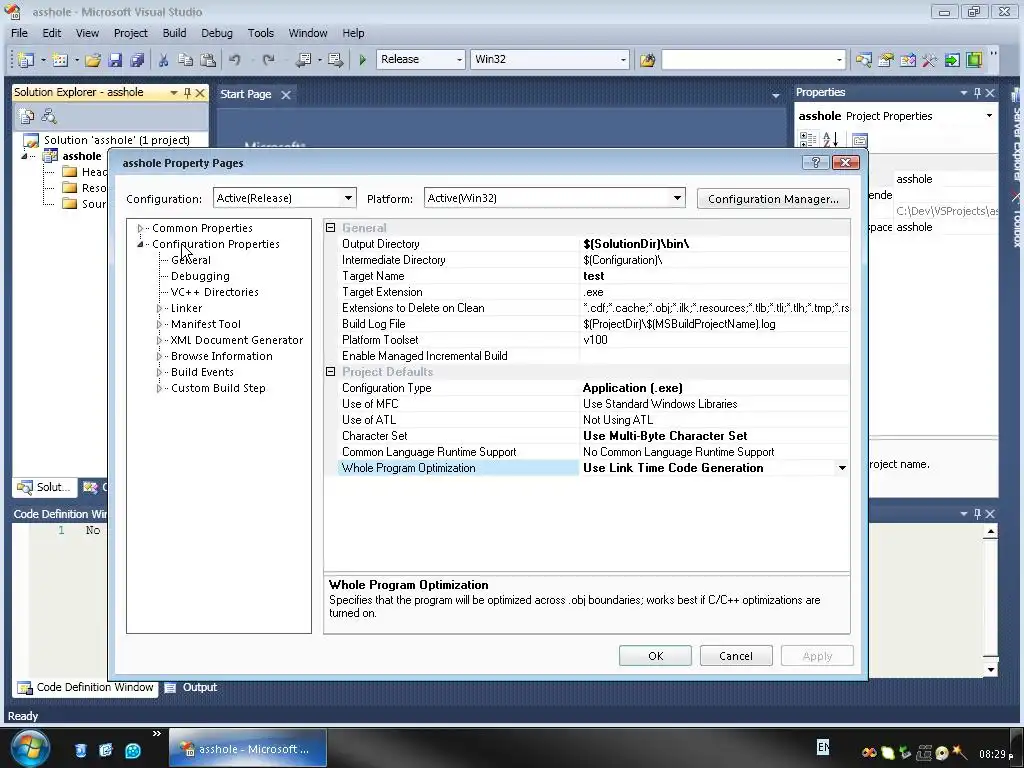Switch to the Output tab
Viewport: 1024px width, 768px height.
(191, 687)
